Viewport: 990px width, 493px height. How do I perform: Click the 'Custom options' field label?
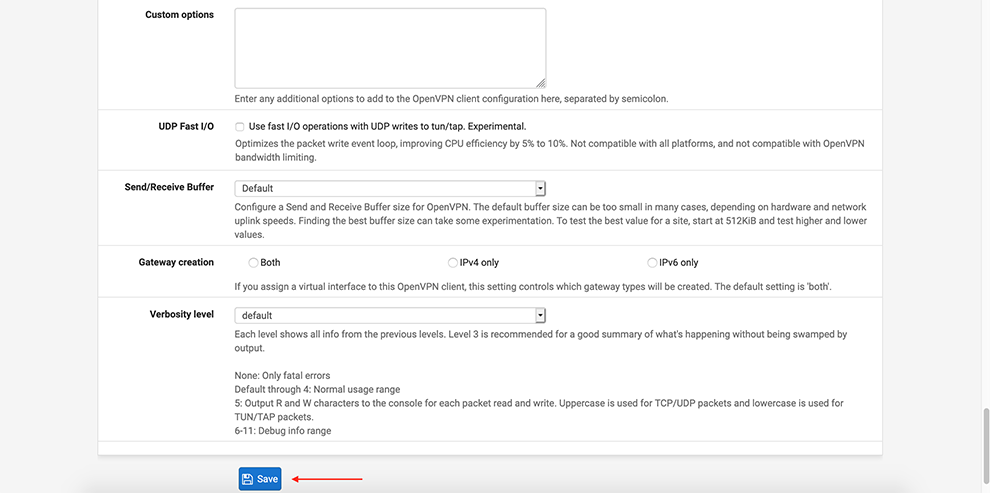tap(179, 15)
